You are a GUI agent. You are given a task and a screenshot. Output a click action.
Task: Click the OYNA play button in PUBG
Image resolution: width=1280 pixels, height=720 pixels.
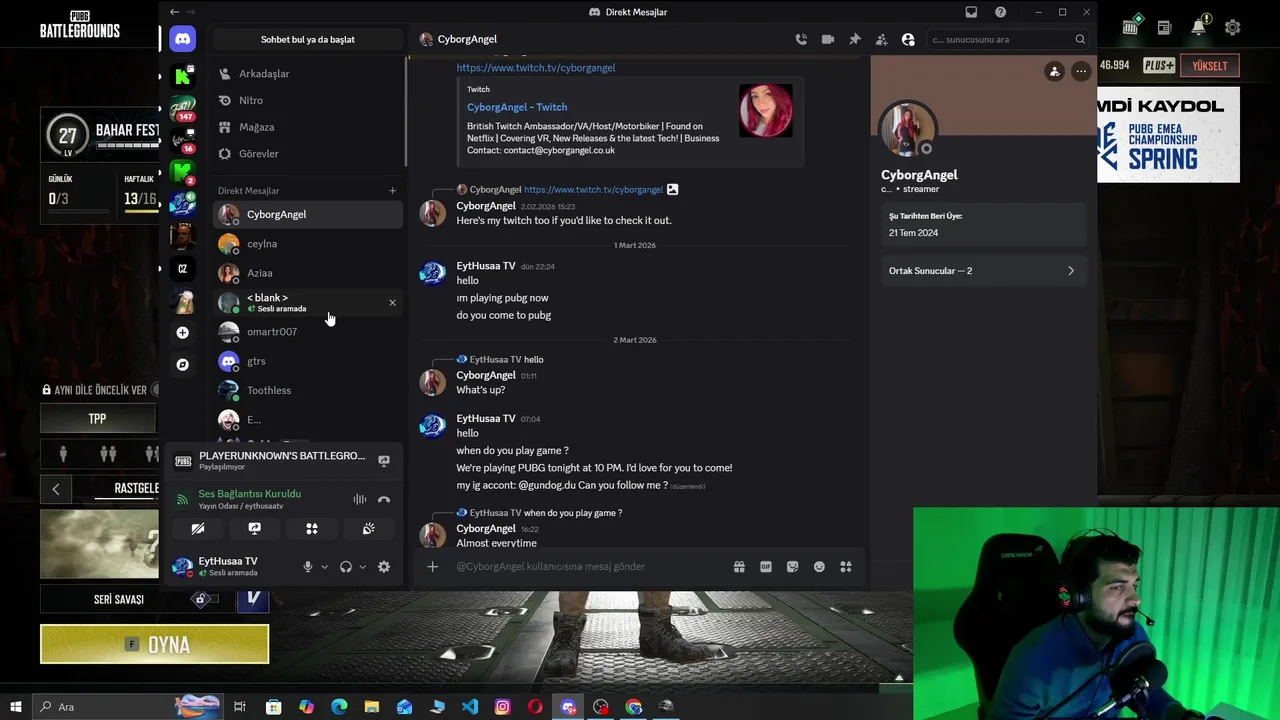coord(155,644)
